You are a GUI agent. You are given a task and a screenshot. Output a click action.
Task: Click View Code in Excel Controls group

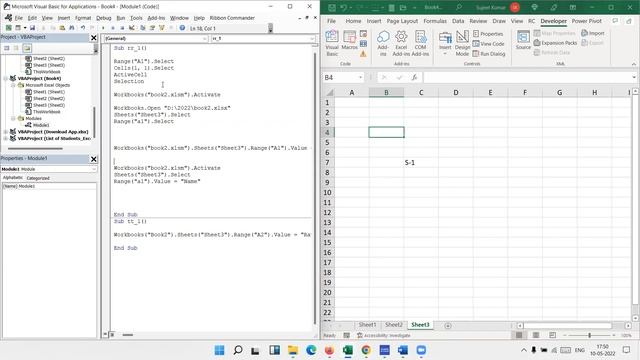click(x=488, y=44)
